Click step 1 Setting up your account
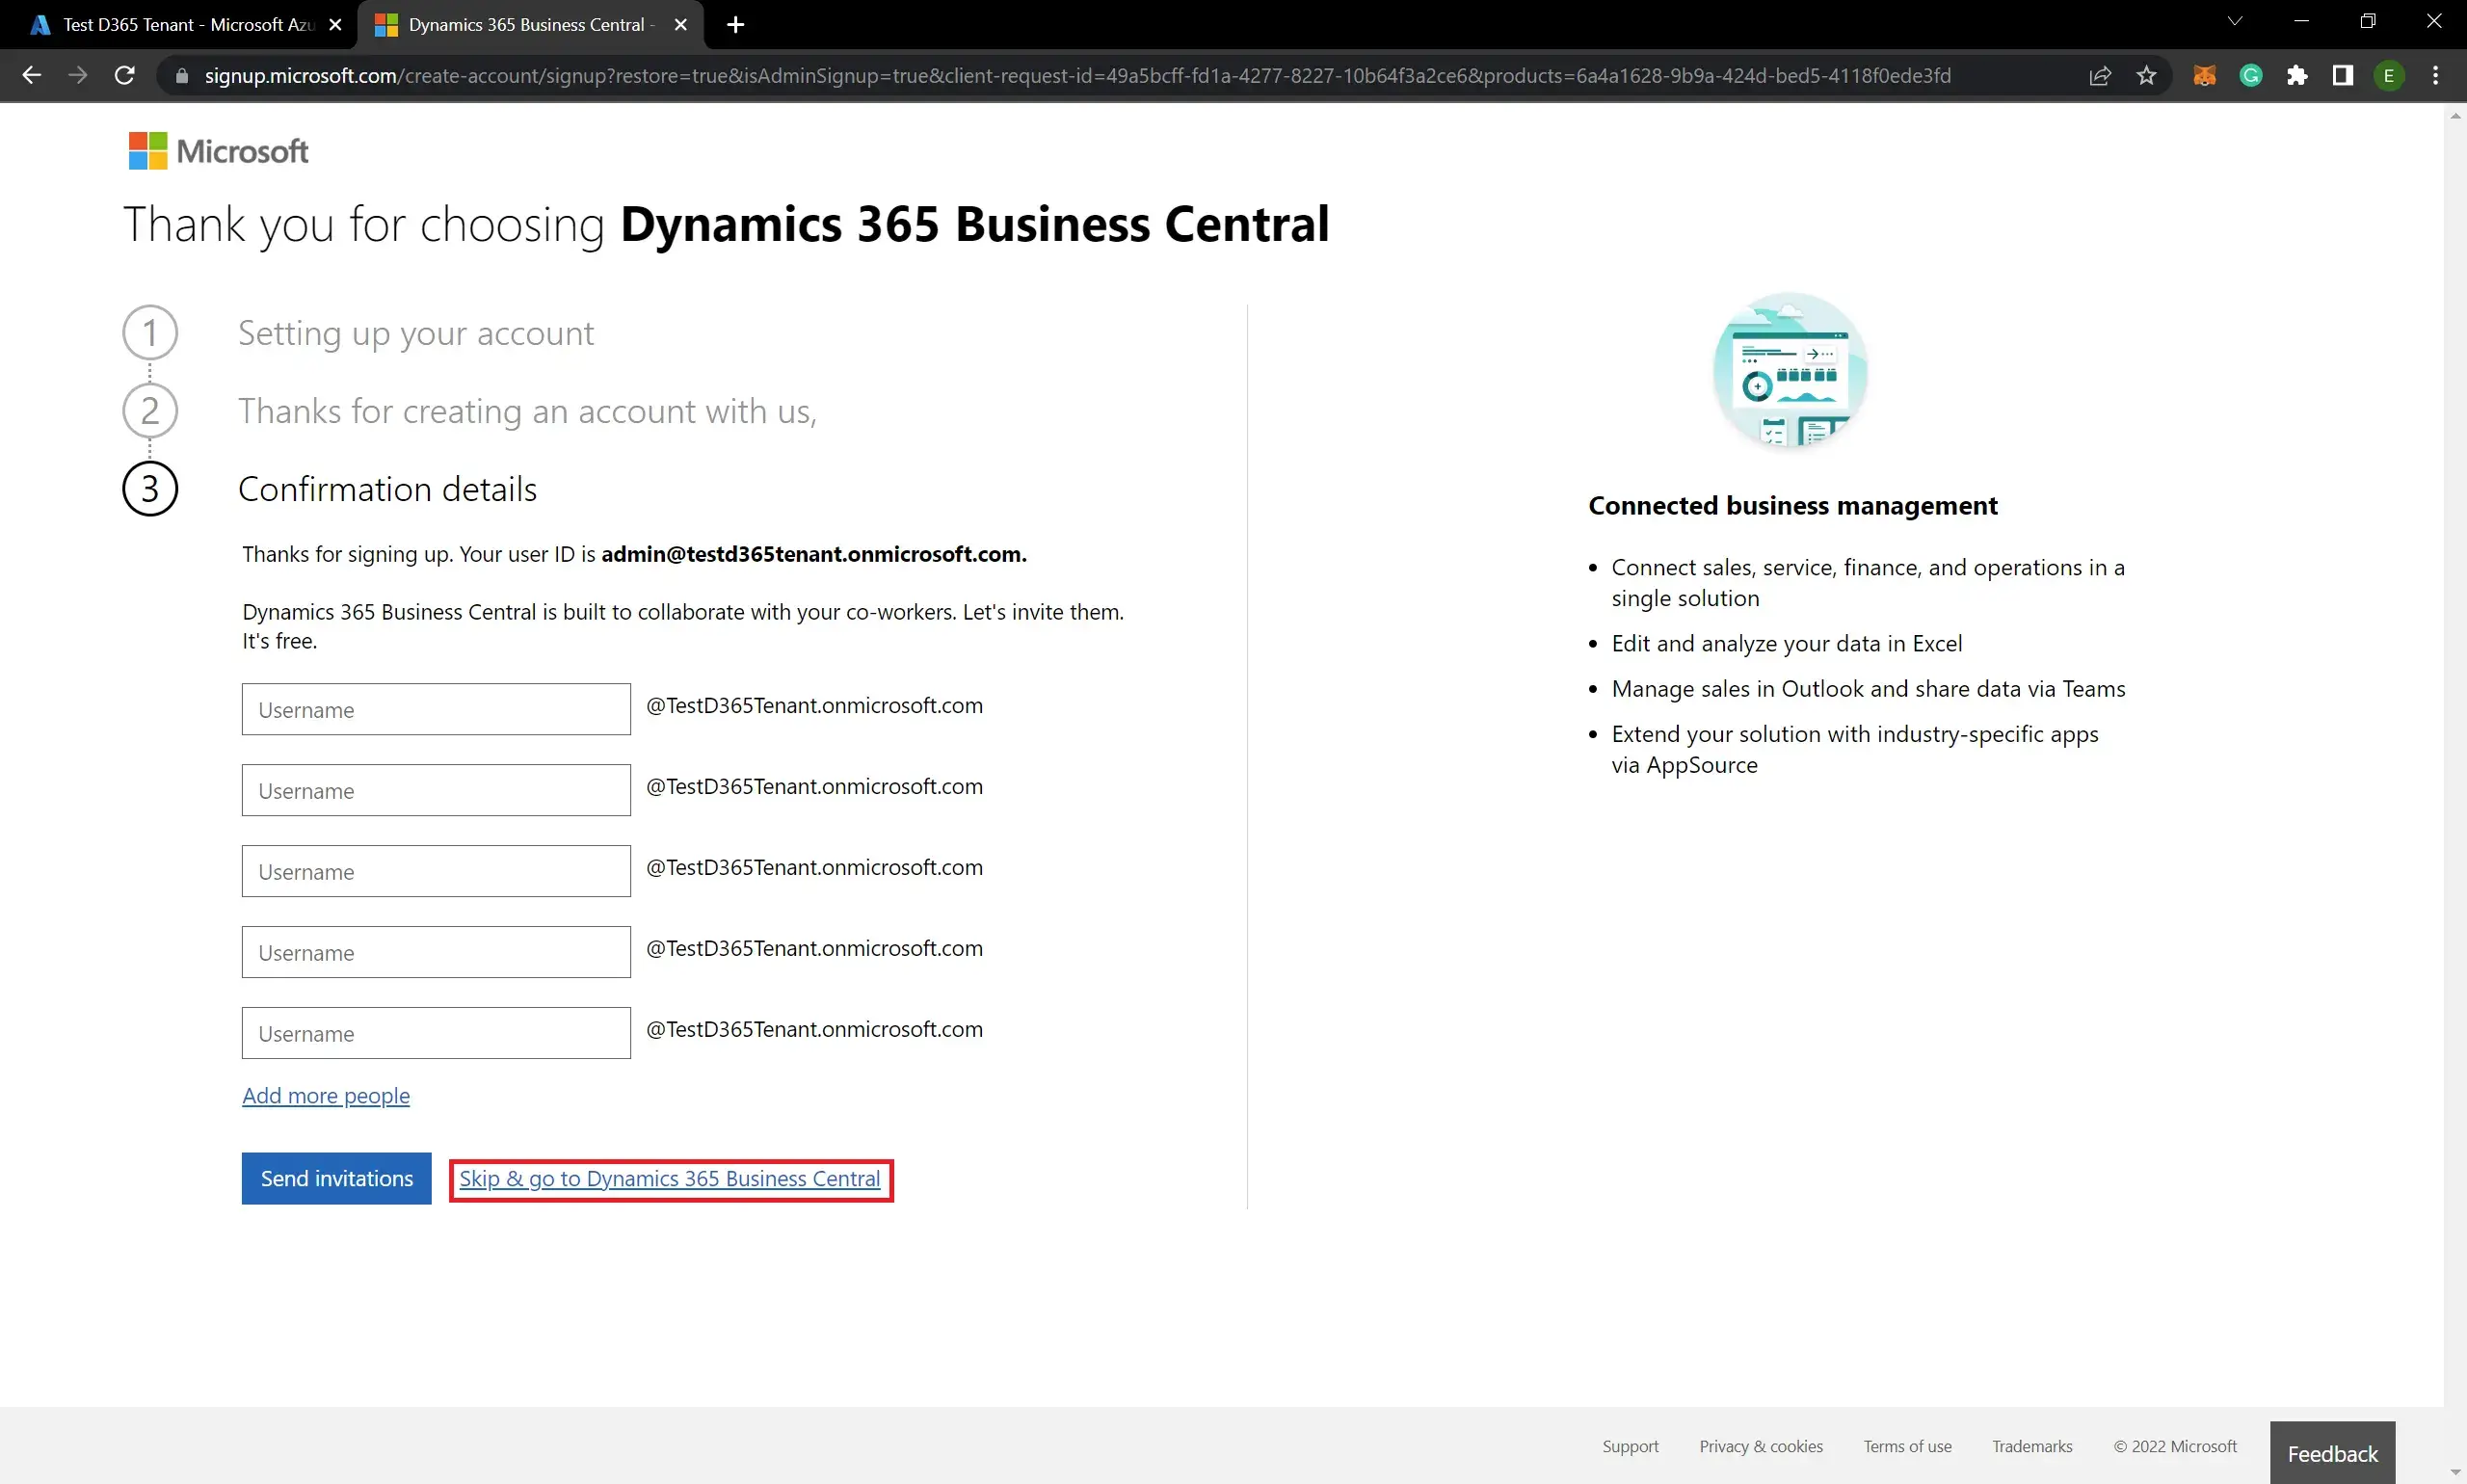 pos(416,331)
